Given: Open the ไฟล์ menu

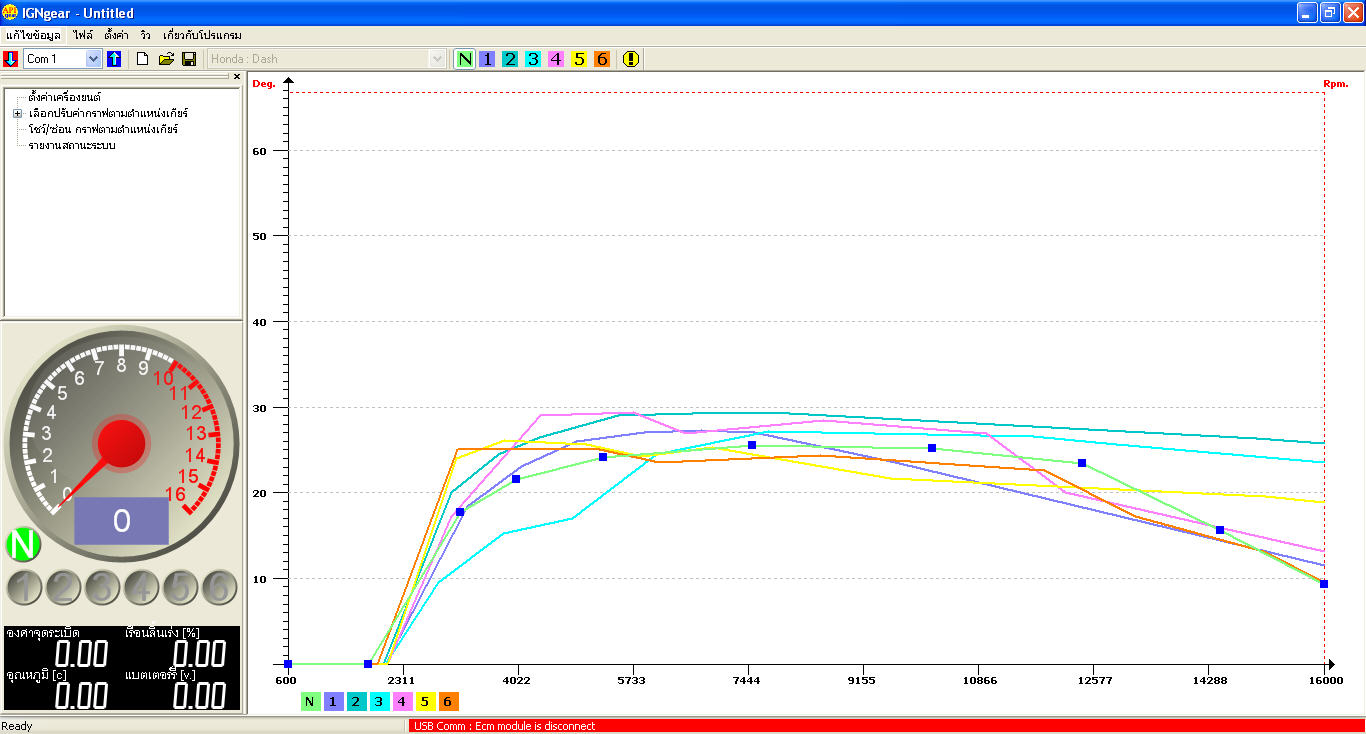Looking at the screenshot, I should pyautogui.click(x=83, y=35).
